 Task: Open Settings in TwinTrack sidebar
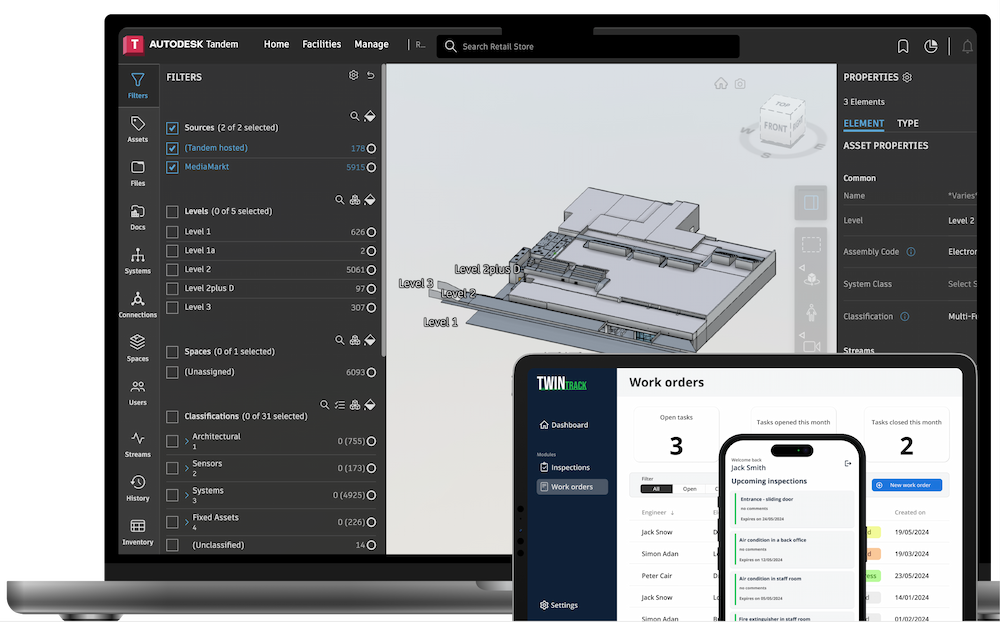pos(559,605)
